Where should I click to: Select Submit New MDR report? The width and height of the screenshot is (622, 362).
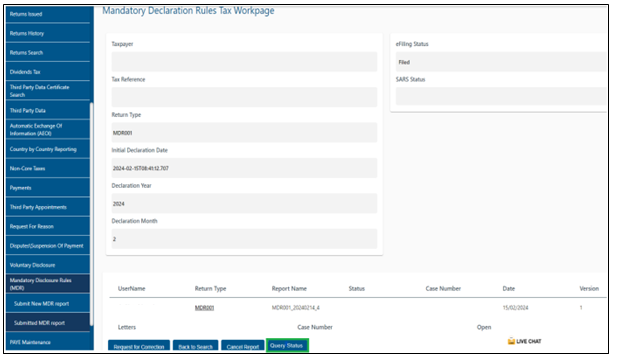coord(48,304)
